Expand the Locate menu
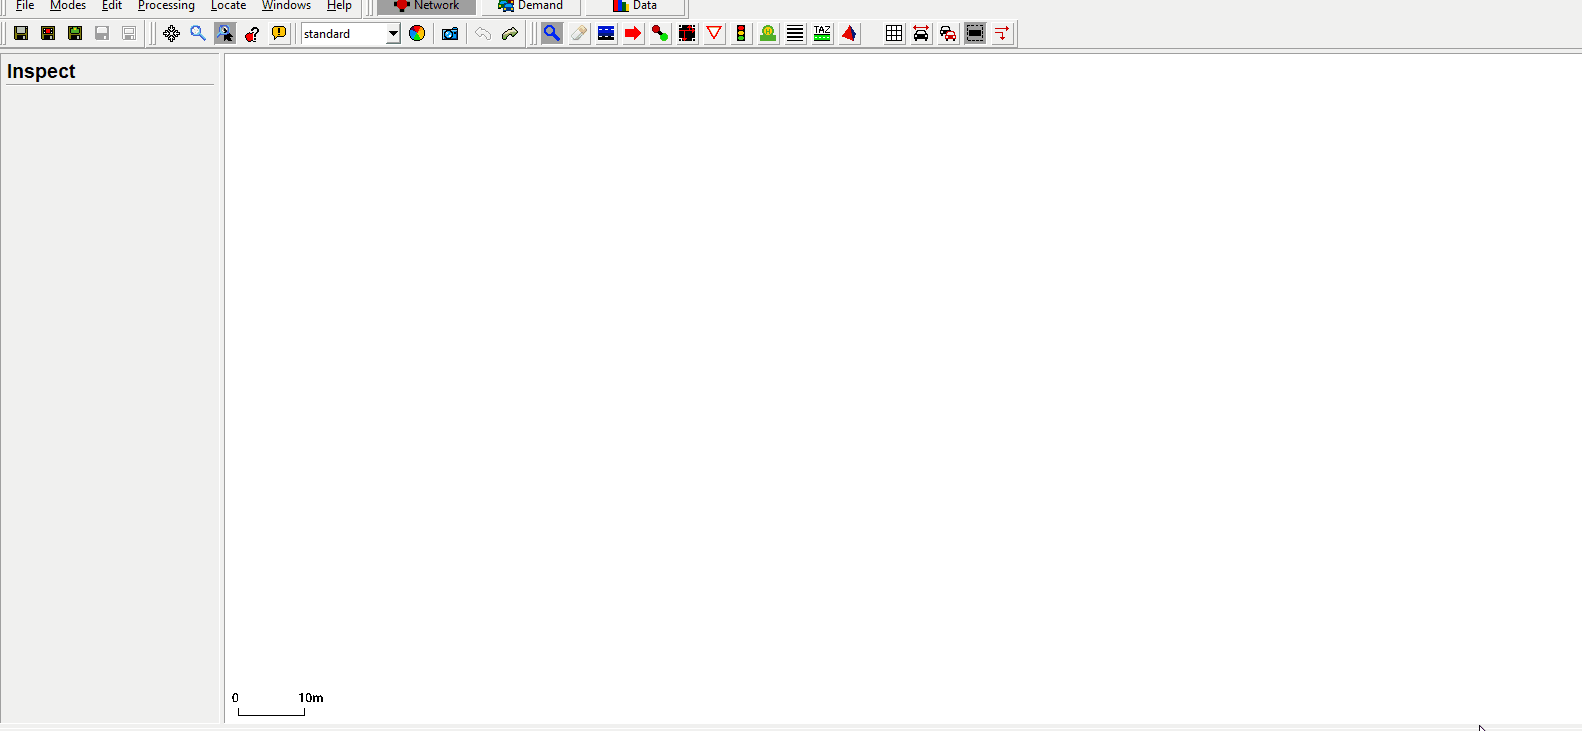This screenshot has width=1582, height=731. pyautogui.click(x=228, y=6)
